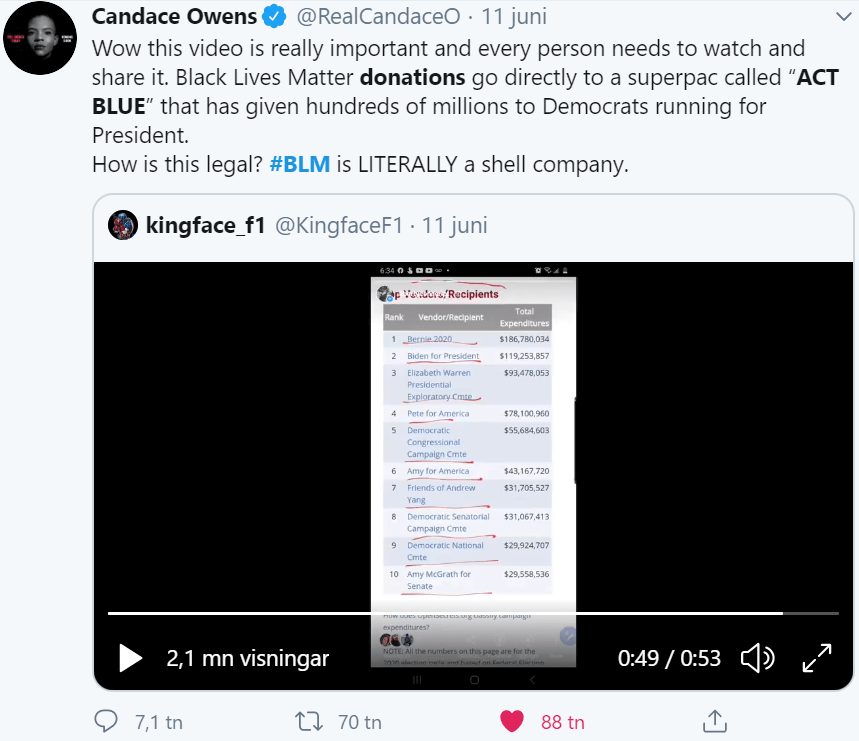Click the reply speech bubble icon
Viewport: 859px width, 741px height.
pos(106,721)
